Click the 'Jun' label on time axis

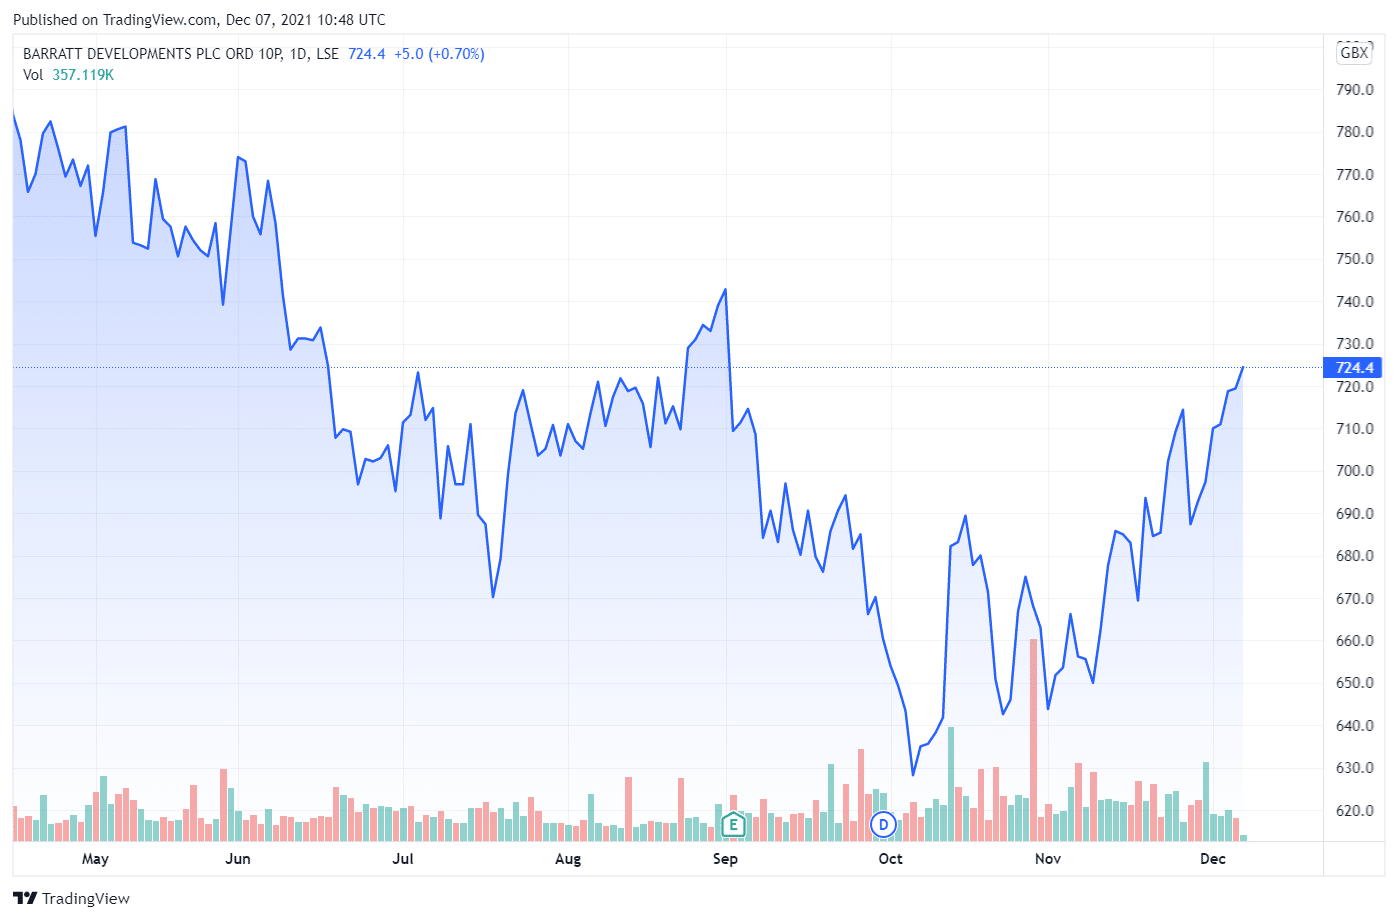[238, 859]
